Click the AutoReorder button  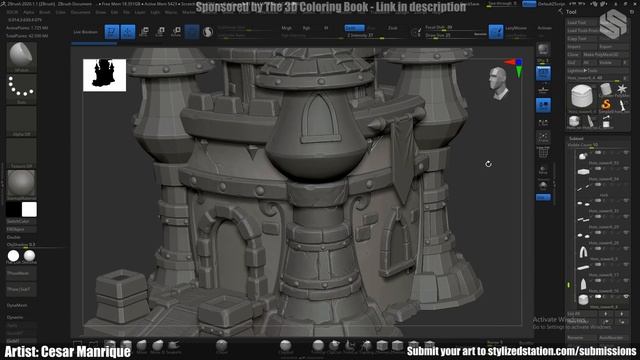click(x=613, y=338)
